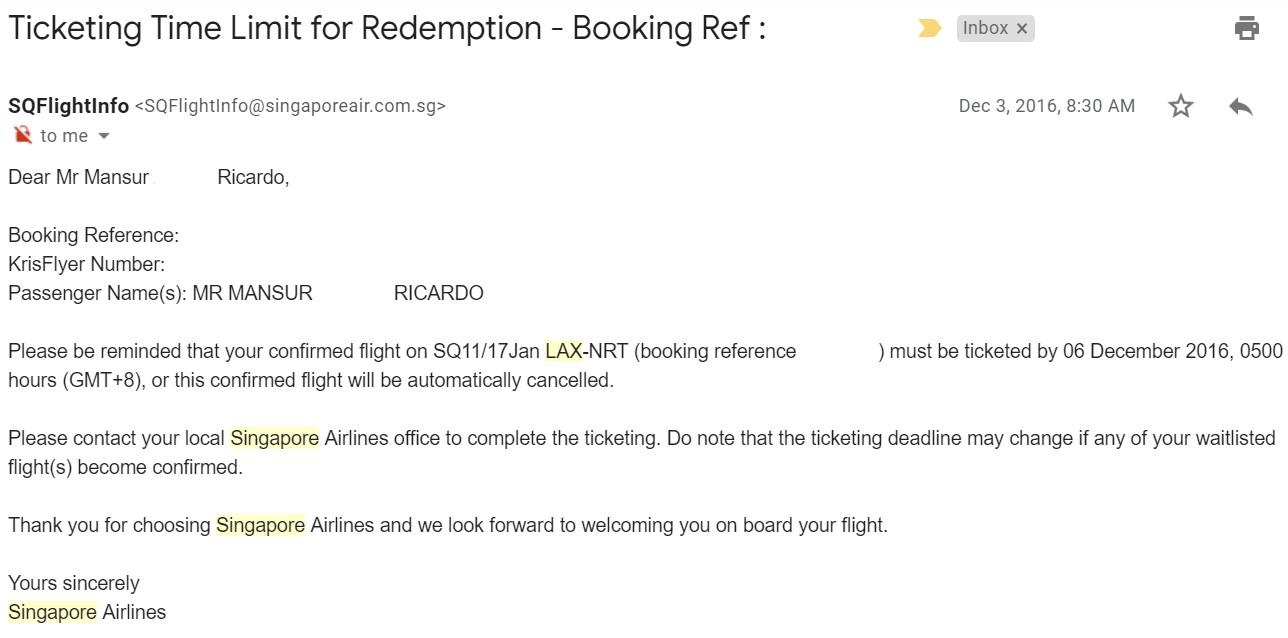The height and width of the screenshot is (638, 1288).
Task: Click highlighted Singapore in the signature line
Action: click(52, 612)
